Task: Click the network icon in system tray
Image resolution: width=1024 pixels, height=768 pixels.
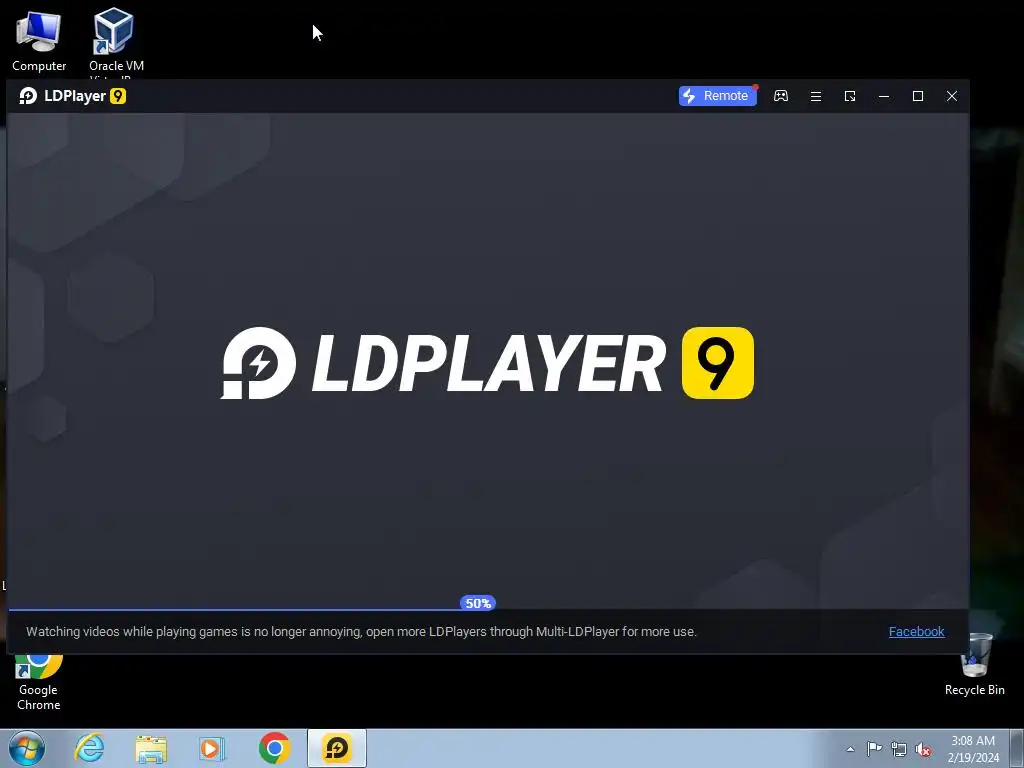Action: pos(899,749)
